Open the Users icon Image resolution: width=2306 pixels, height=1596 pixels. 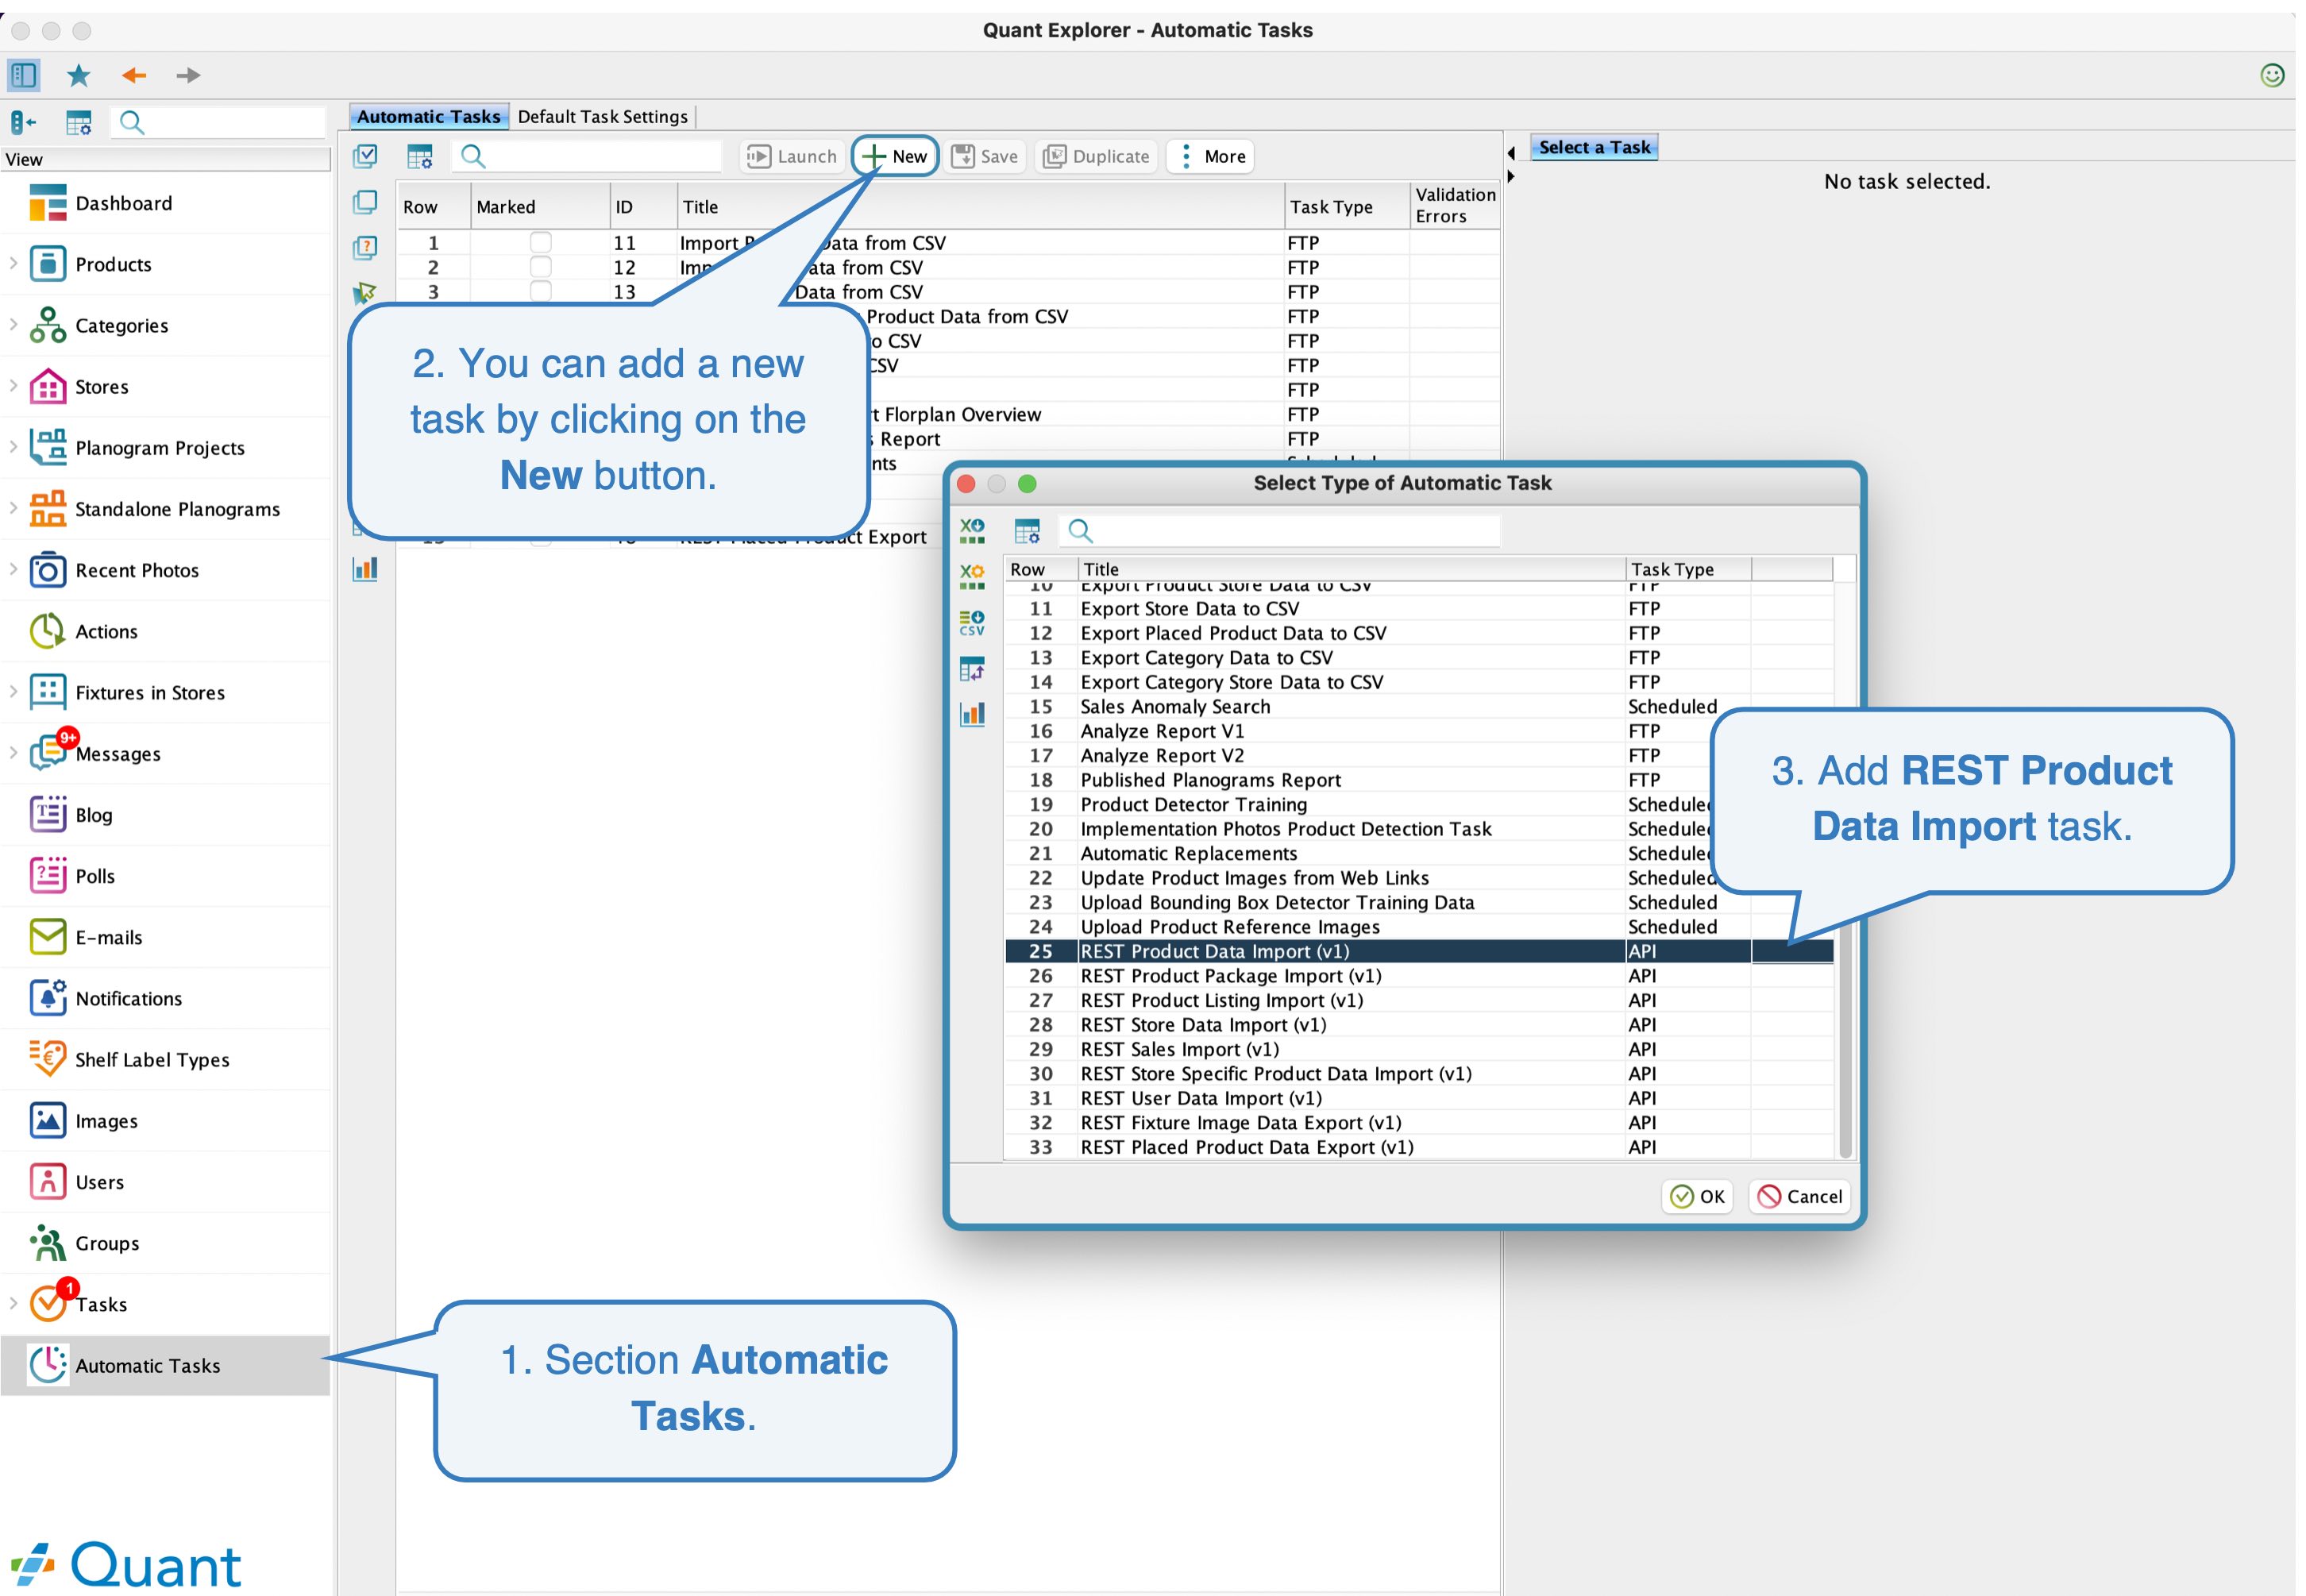click(x=48, y=1181)
